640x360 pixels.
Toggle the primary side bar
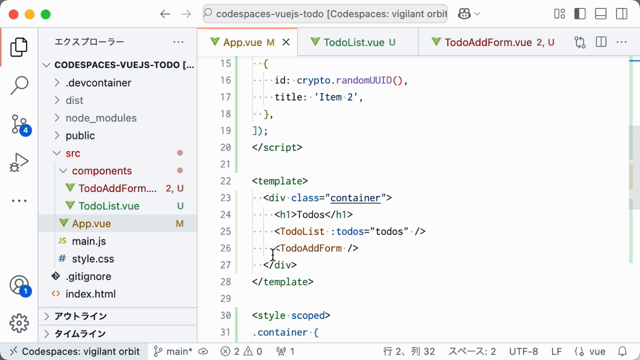(x=580, y=14)
